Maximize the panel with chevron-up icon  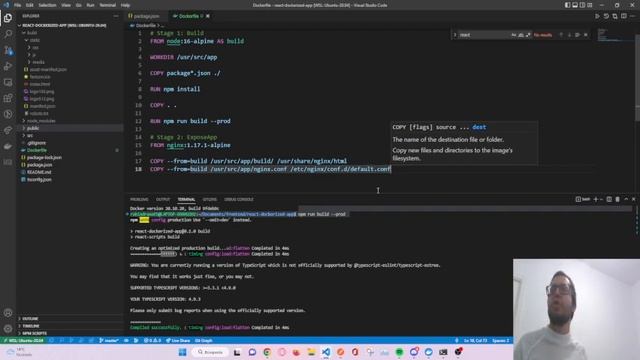pyautogui.click(x=626, y=199)
